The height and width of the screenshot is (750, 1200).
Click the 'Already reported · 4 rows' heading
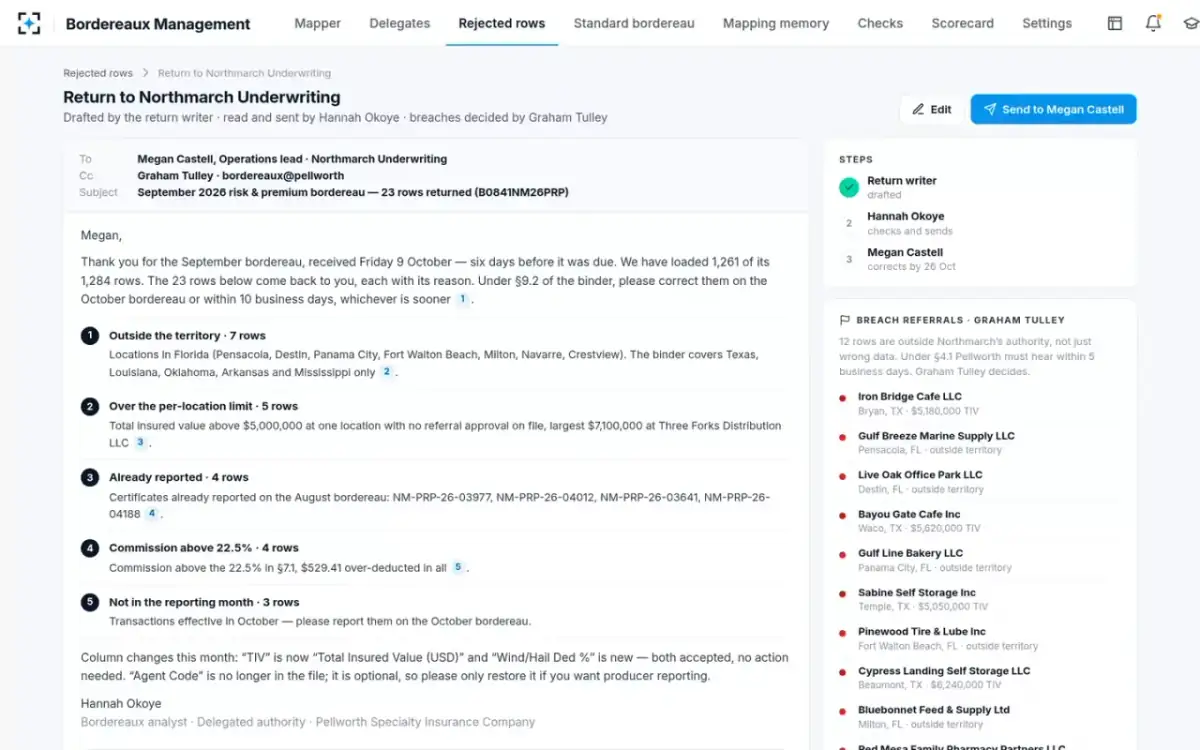click(x=179, y=477)
